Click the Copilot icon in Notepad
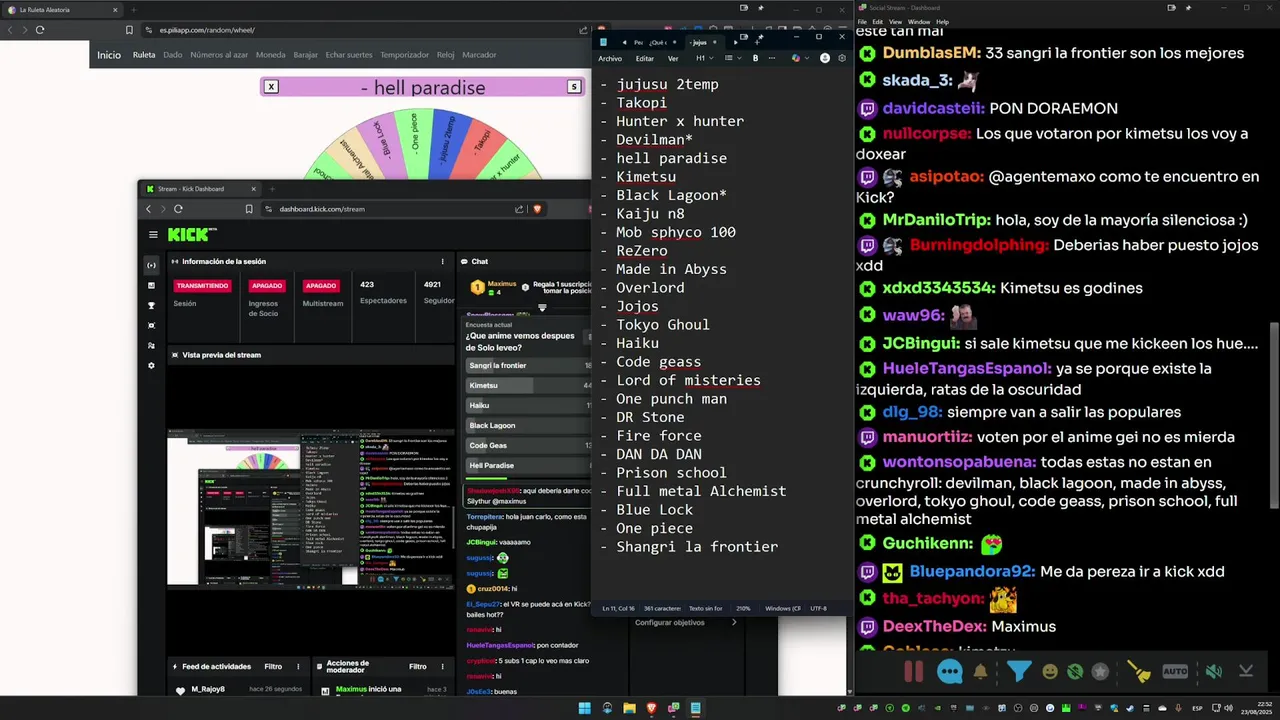 click(796, 58)
